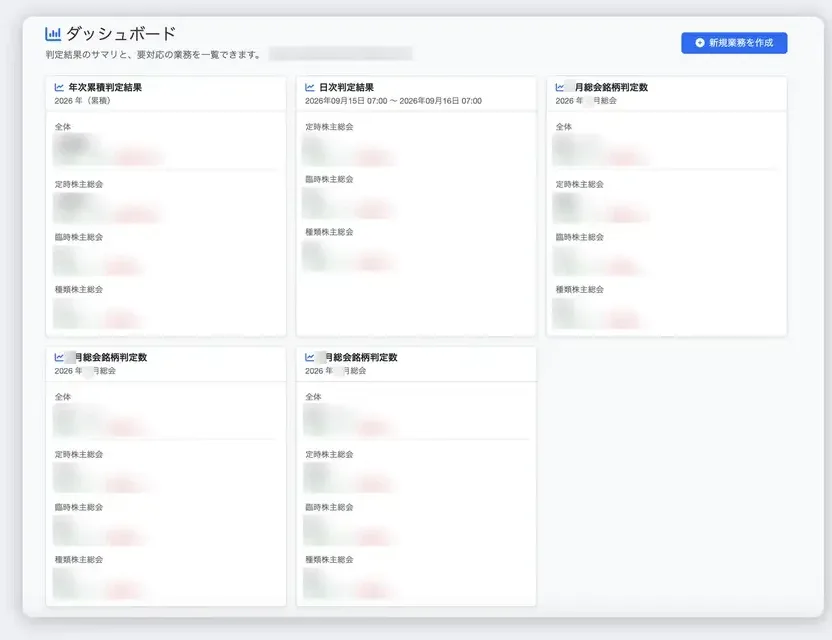Select 種類株主総会 in 年次累積判定結果 card
This screenshot has height=640, width=832.
pos(79,289)
